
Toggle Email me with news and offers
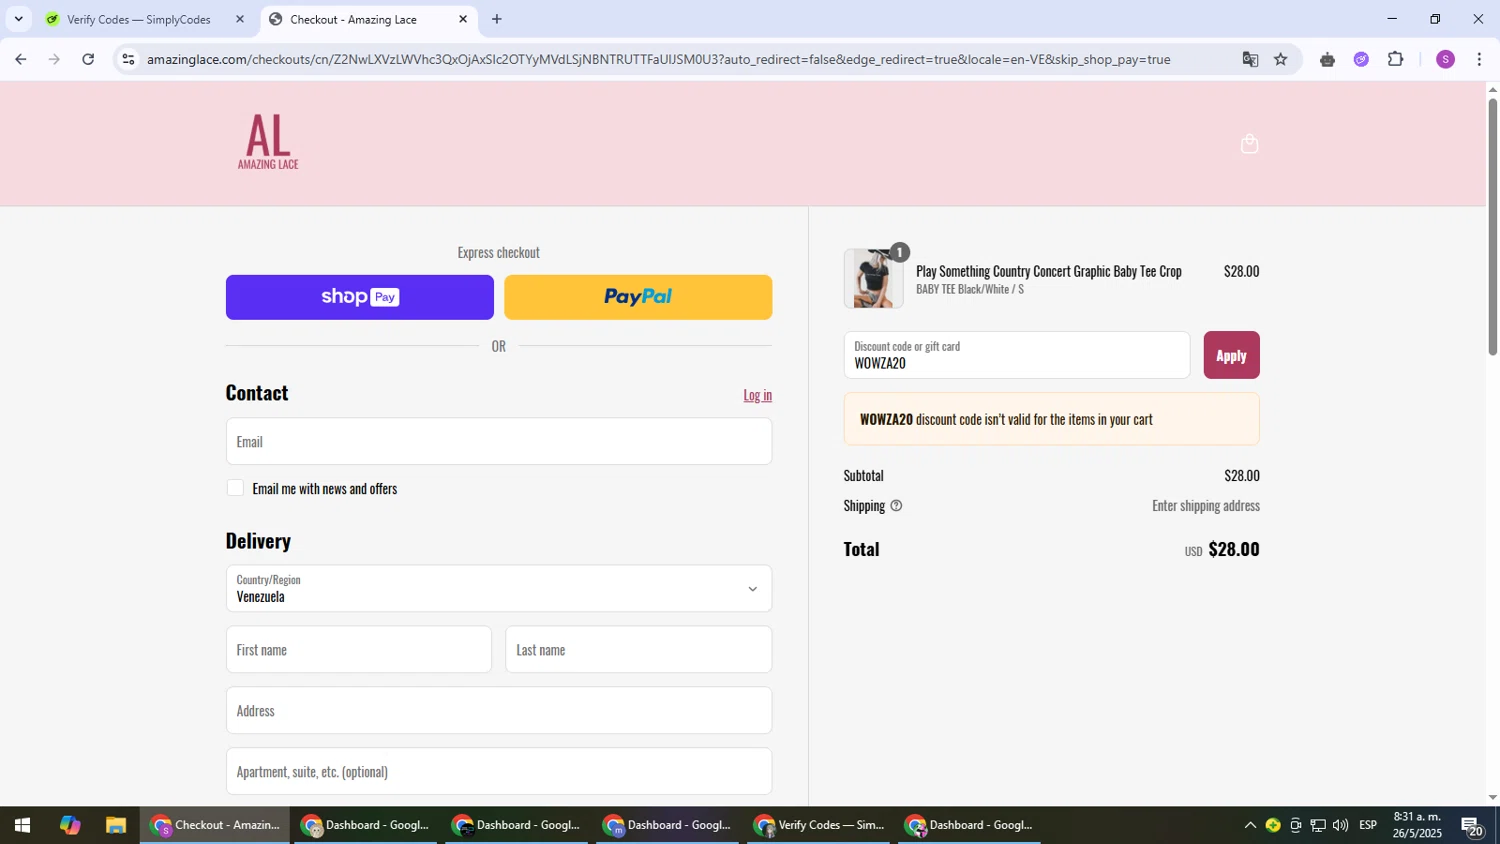(235, 488)
